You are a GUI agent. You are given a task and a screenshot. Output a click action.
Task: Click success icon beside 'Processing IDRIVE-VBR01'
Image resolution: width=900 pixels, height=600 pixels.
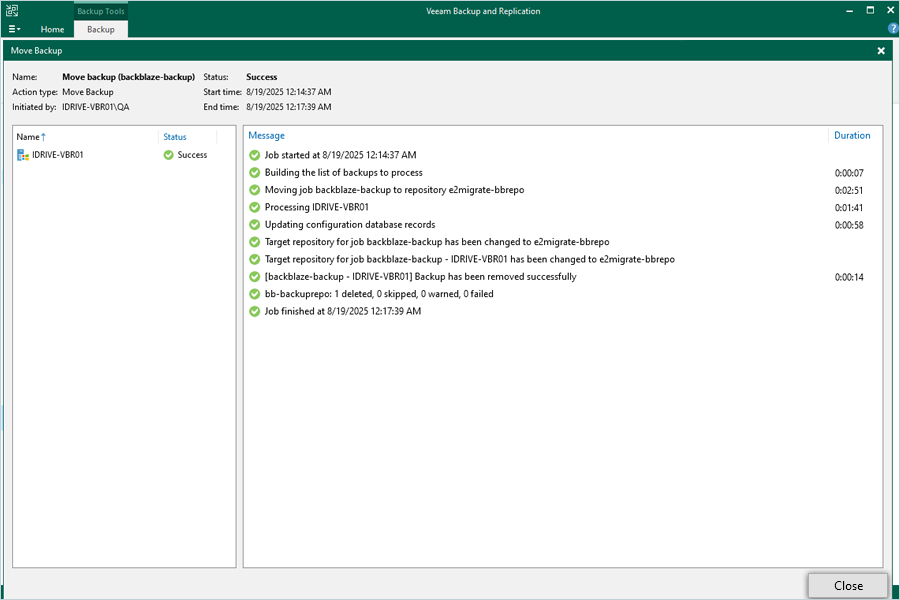point(255,207)
